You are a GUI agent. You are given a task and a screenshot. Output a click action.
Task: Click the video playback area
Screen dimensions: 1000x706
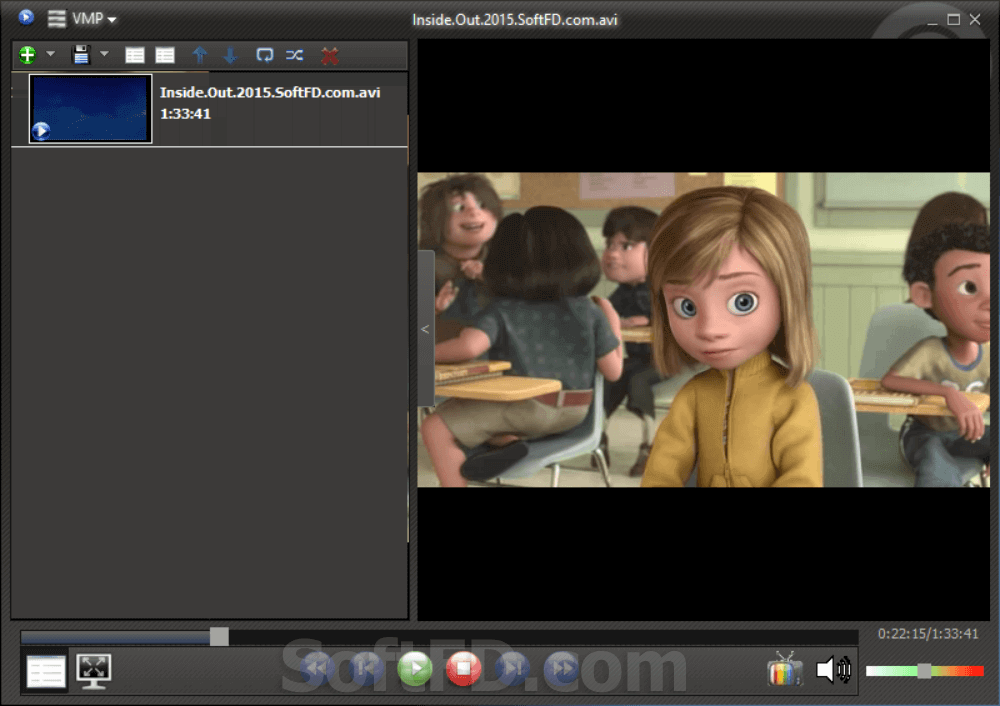(x=703, y=330)
